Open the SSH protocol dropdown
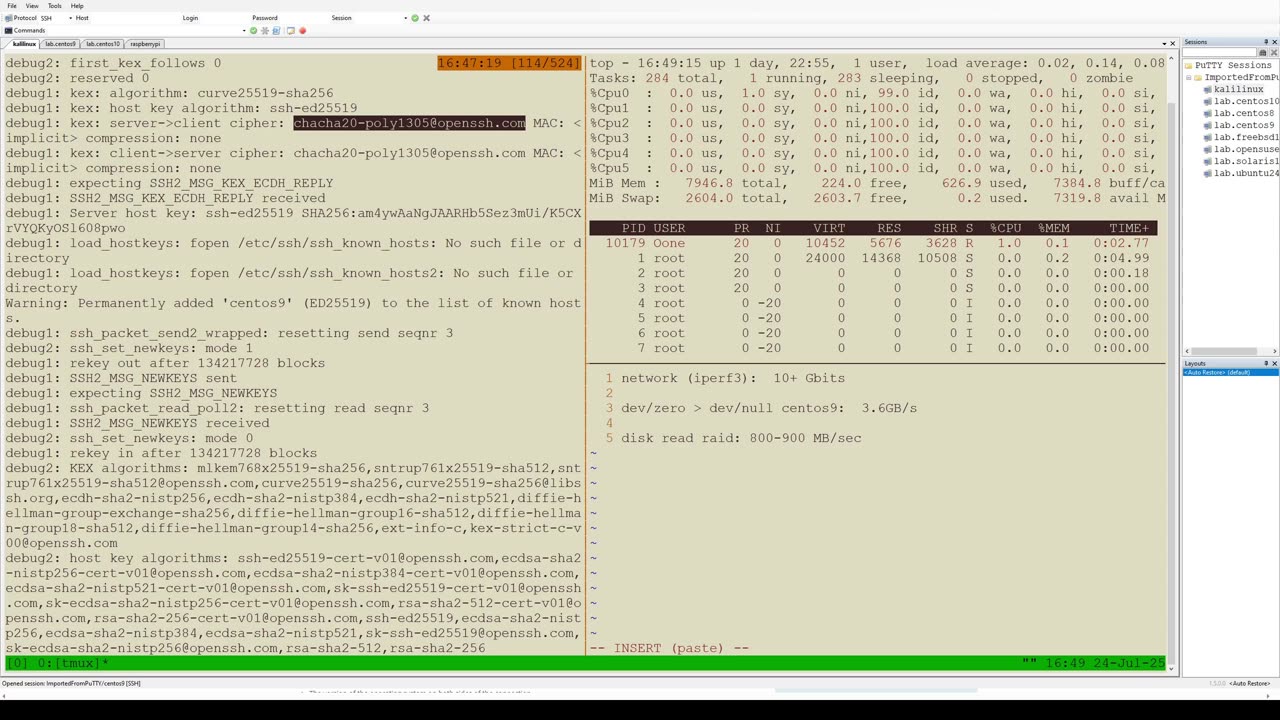Screen dimensions: 1280x720 tap(71, 18)
